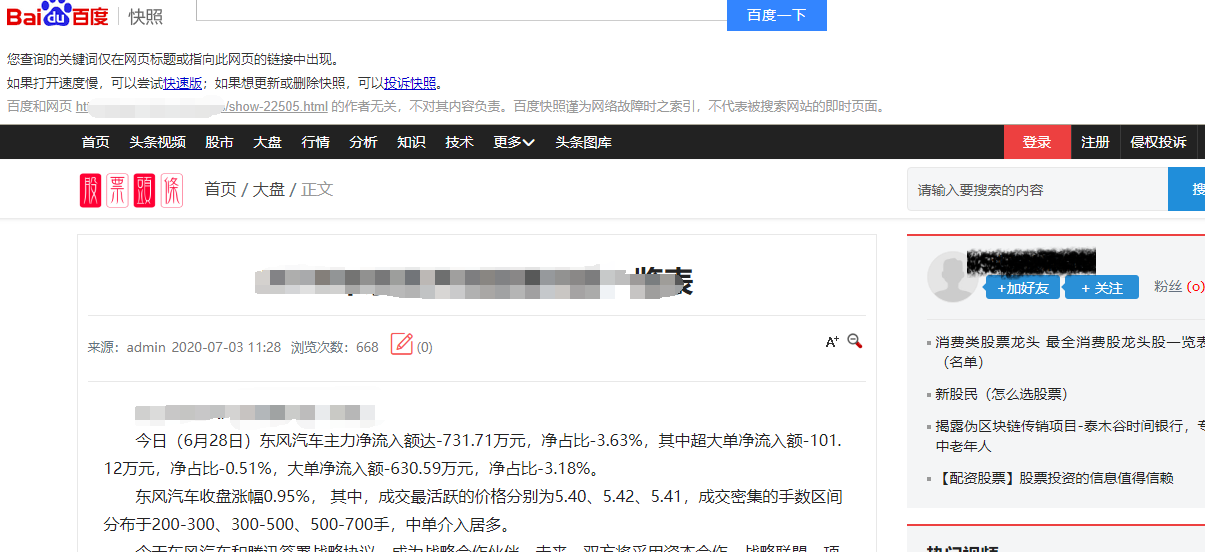Click the 粉丝 (0) follower count

coord(1179,287)
